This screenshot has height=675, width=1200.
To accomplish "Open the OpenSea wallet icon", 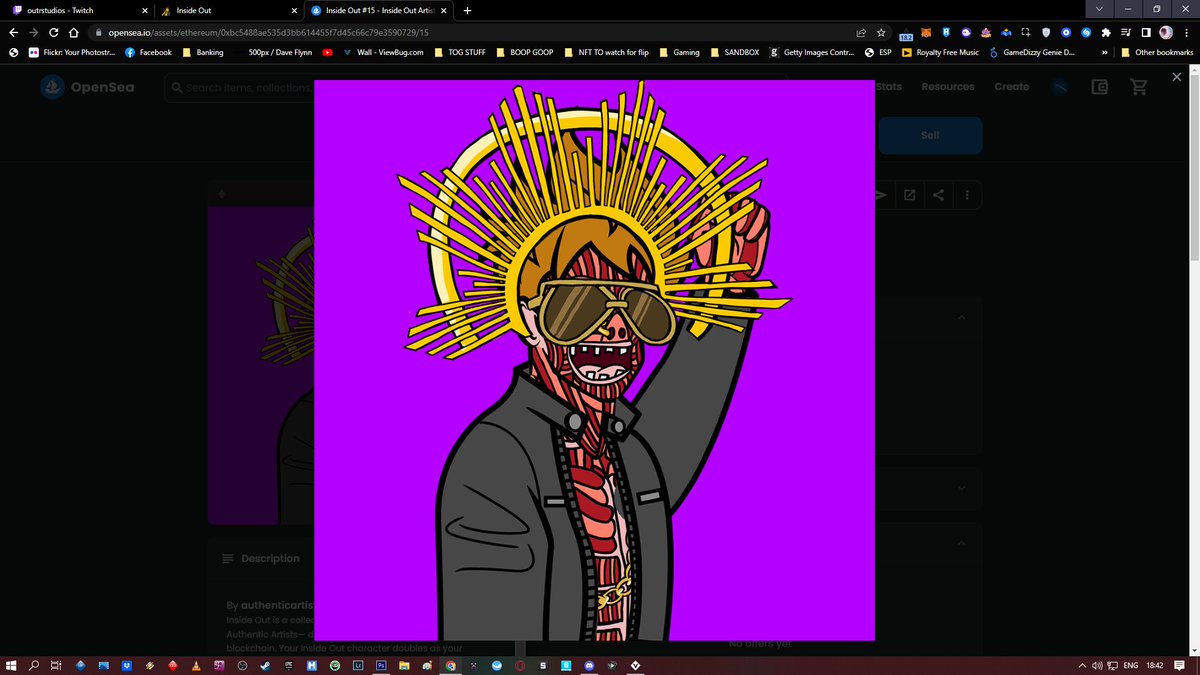I will click(1099, 87).
